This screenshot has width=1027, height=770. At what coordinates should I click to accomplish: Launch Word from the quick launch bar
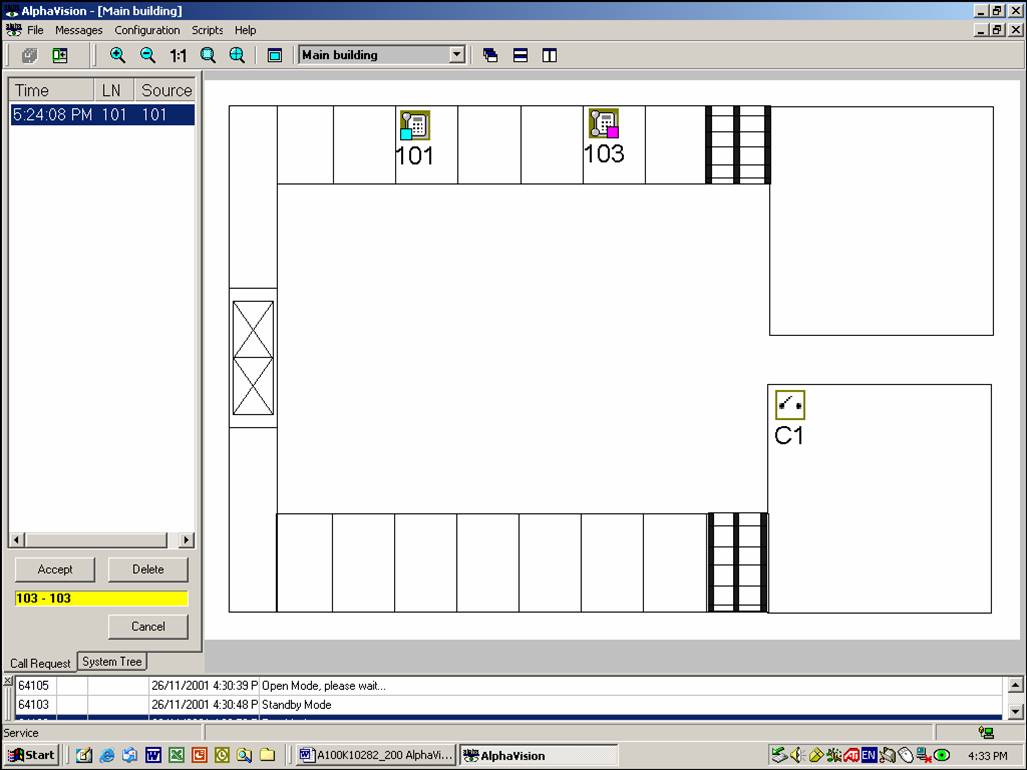point(153,755)
